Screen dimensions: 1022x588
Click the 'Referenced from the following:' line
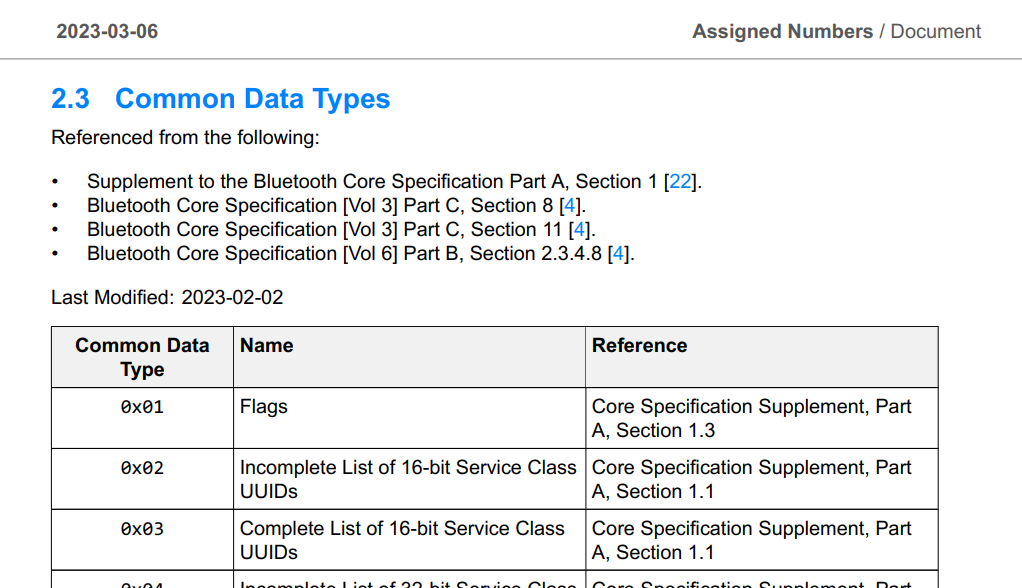[185, 138]
